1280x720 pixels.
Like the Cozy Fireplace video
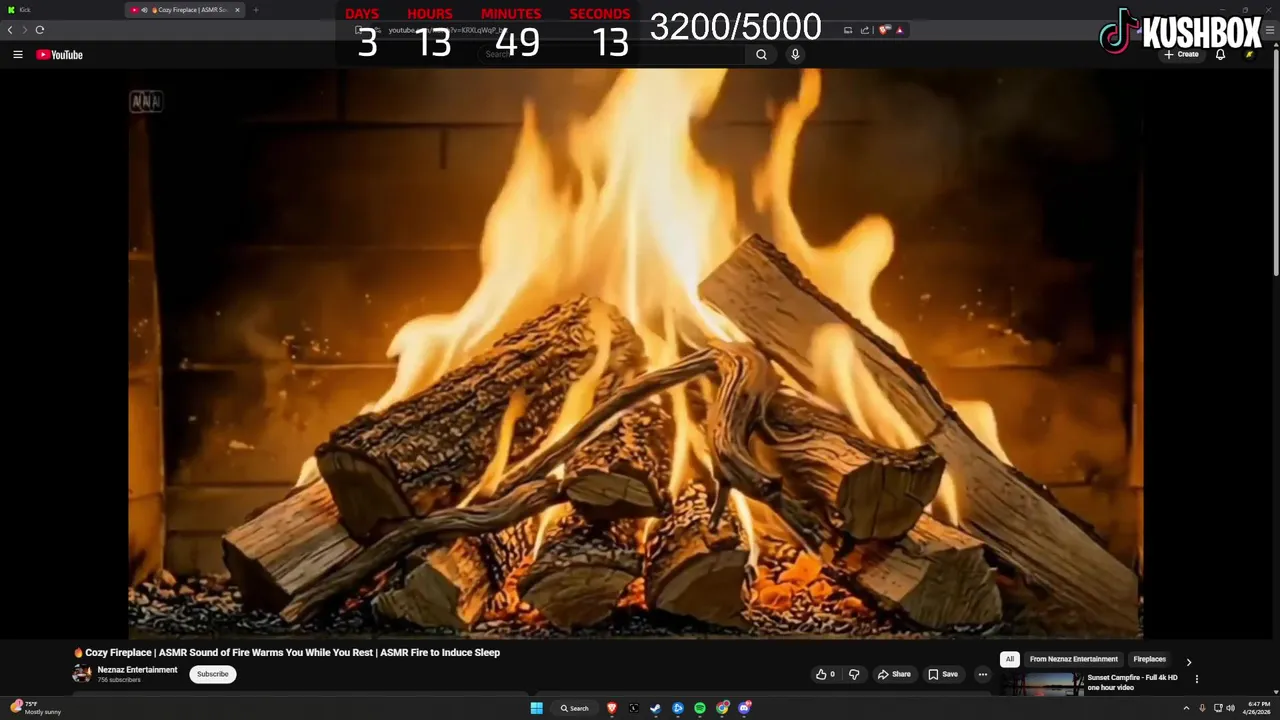[x=825, y=674]
